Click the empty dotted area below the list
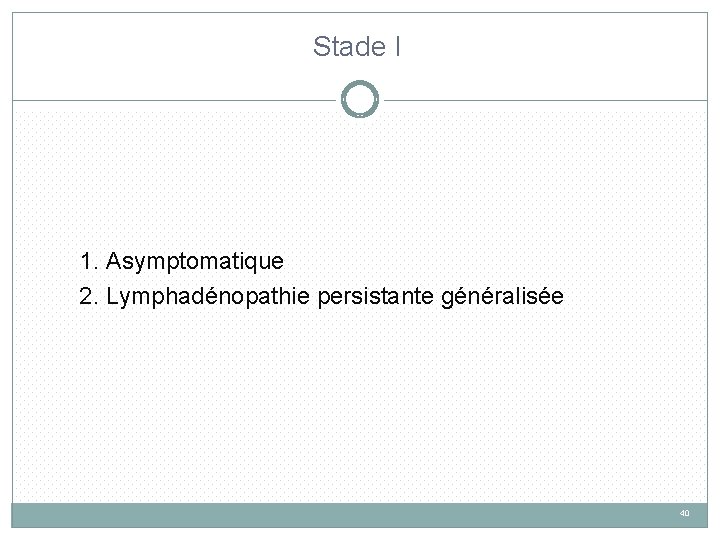 pos(360,404)
